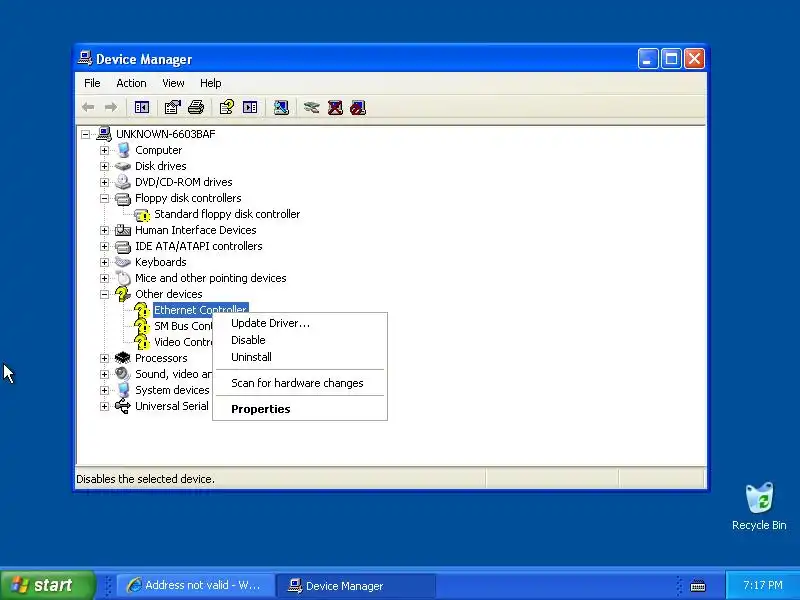
Task: Click the DVD/CD-ROM drives icon
Action: 123,182
